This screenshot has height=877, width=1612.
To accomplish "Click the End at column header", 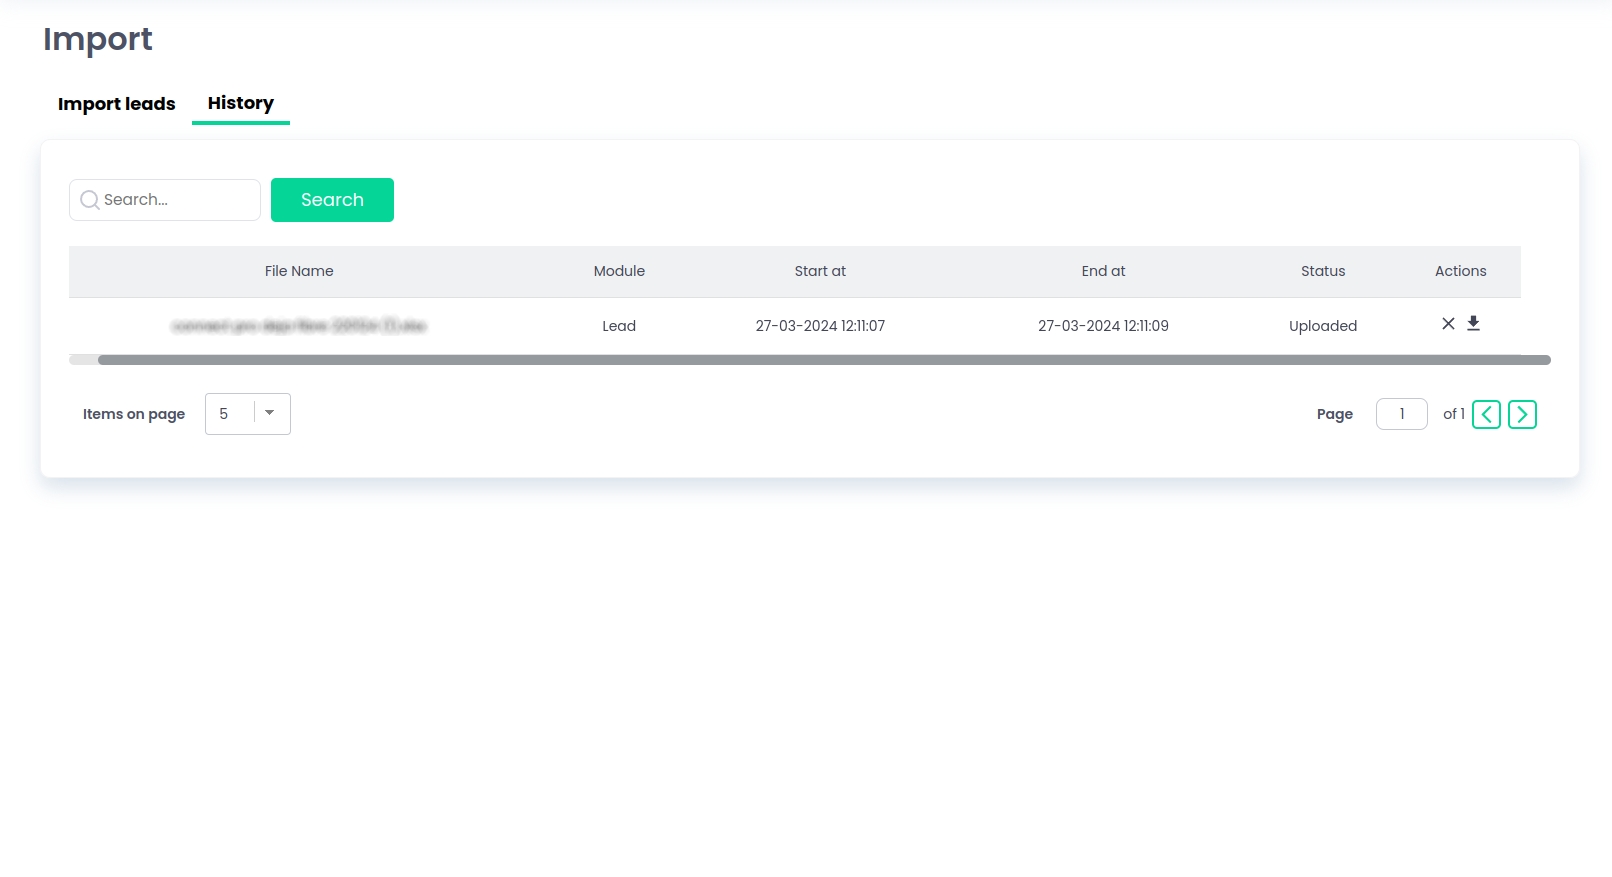I will 1103,271.
